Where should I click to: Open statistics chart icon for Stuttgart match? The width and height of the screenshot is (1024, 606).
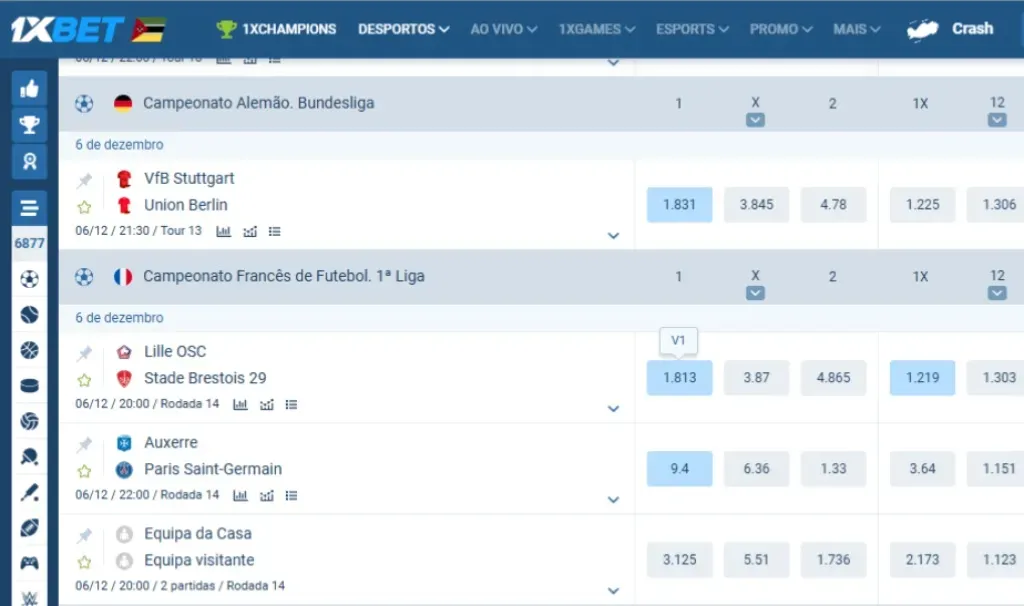click(x=225, y=231)
